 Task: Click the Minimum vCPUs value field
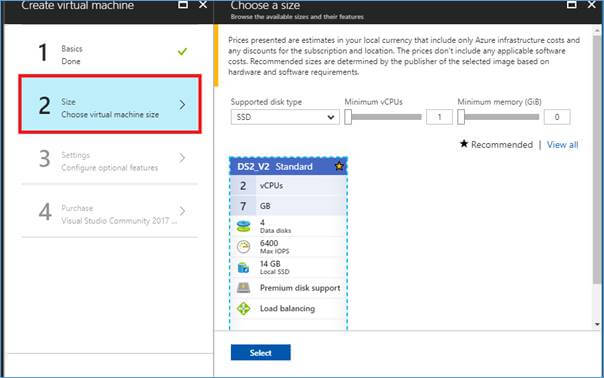[x=439, y=117]
